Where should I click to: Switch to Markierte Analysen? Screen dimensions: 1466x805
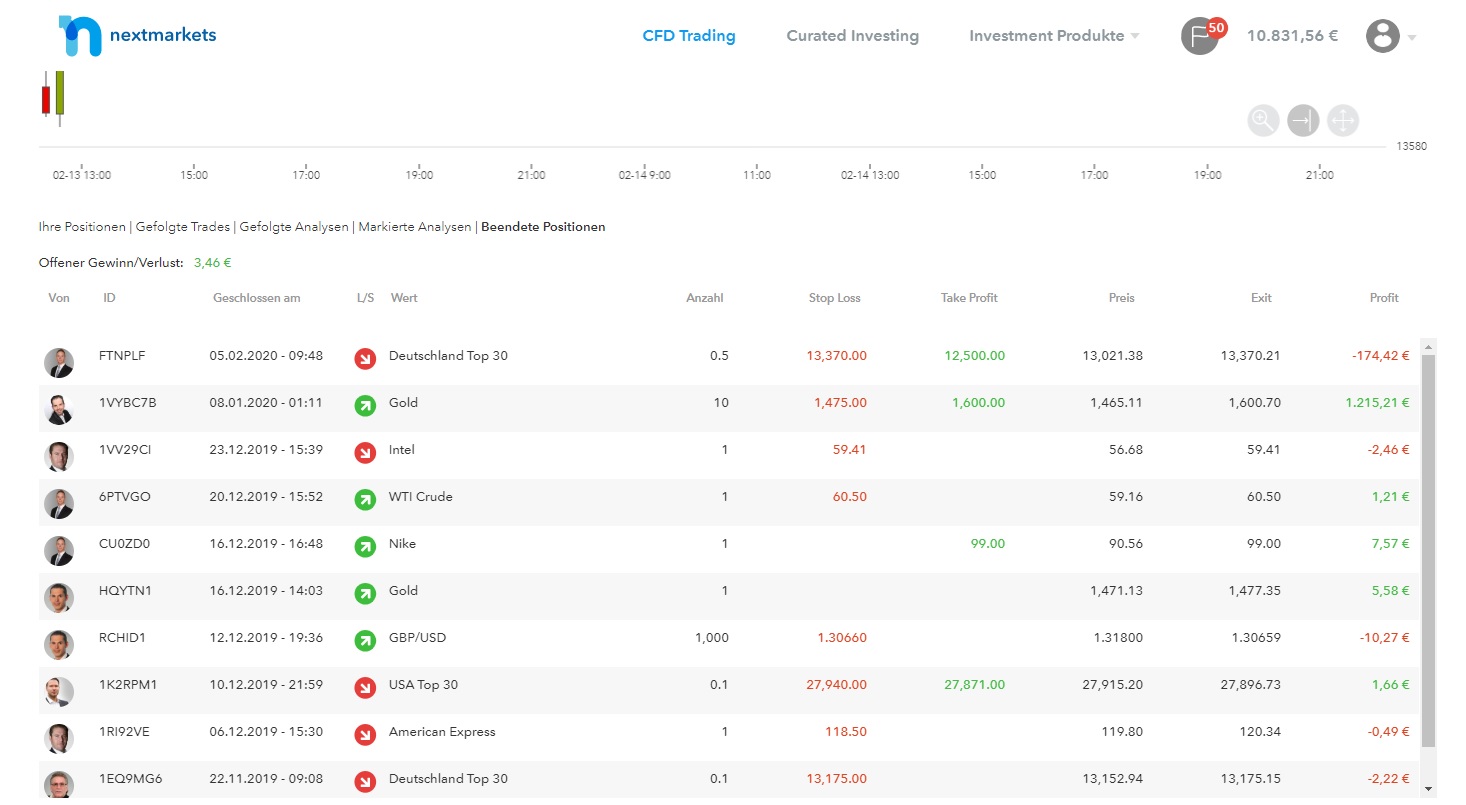(x=415, y=227)
